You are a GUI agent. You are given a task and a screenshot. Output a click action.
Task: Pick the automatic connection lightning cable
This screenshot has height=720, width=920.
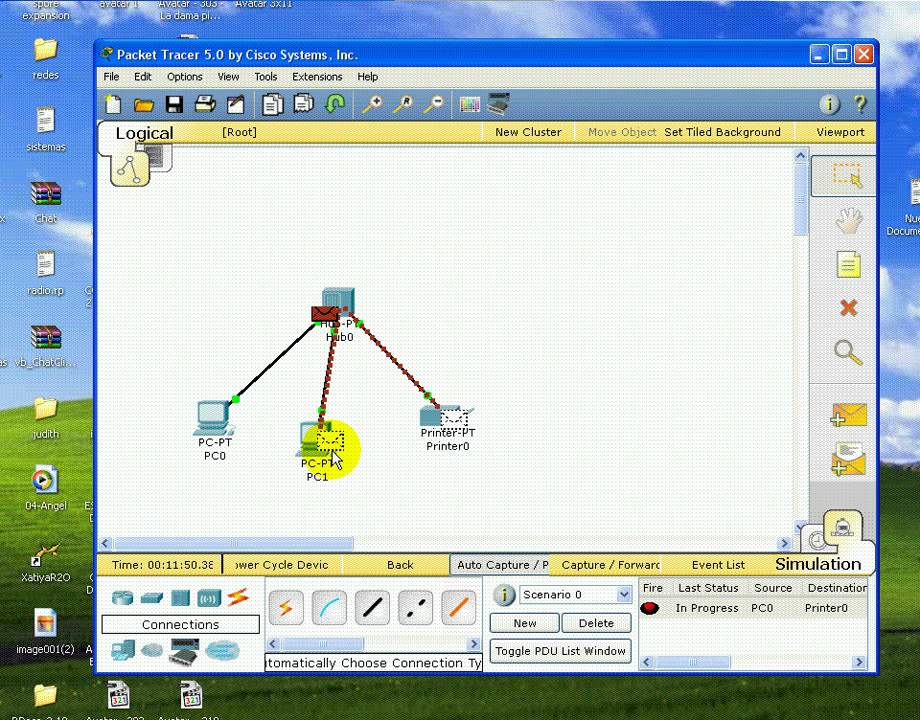[x=286, y=607]
